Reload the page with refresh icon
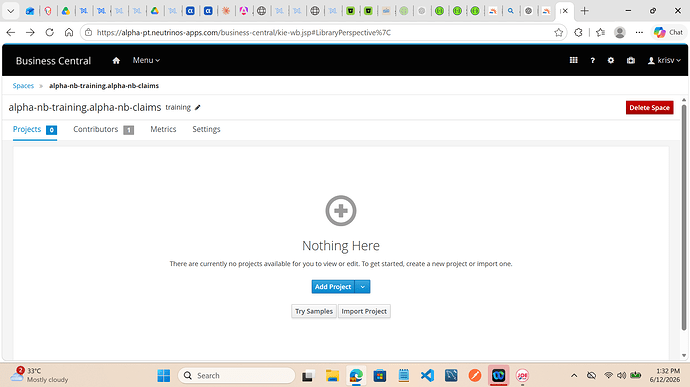 click(49, 33)
